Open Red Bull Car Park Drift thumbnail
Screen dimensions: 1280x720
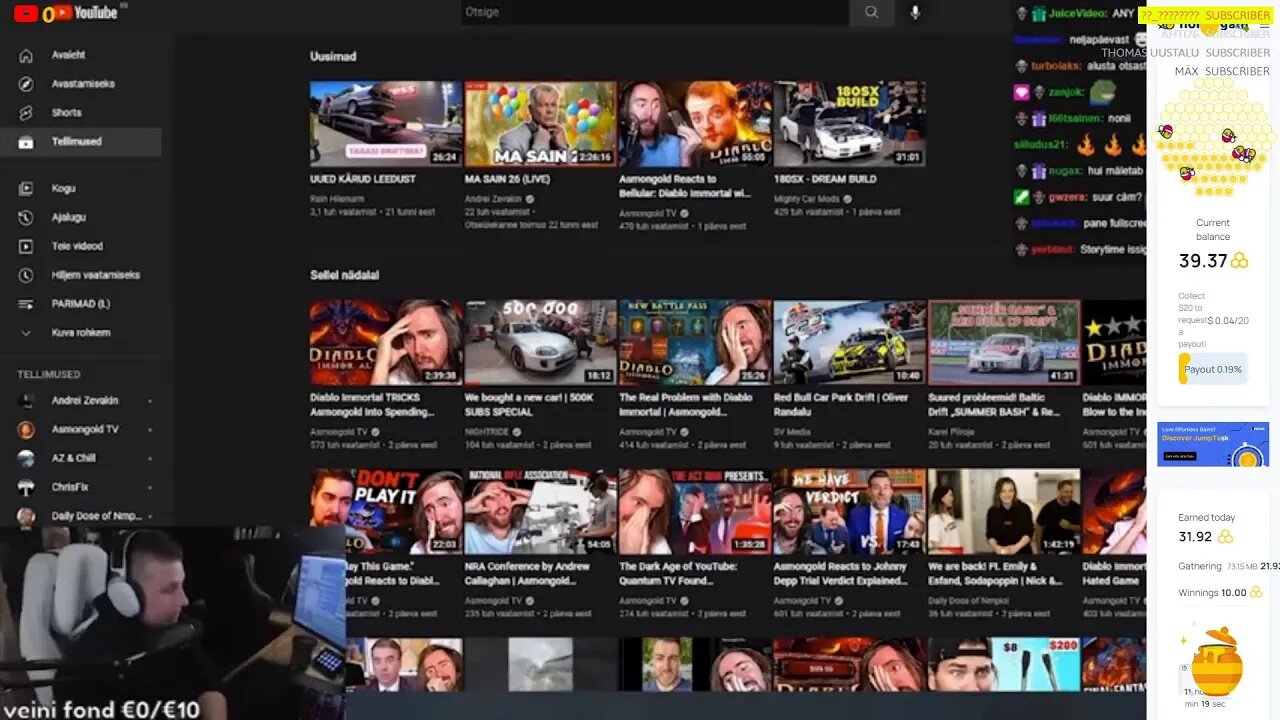[850, 342]
